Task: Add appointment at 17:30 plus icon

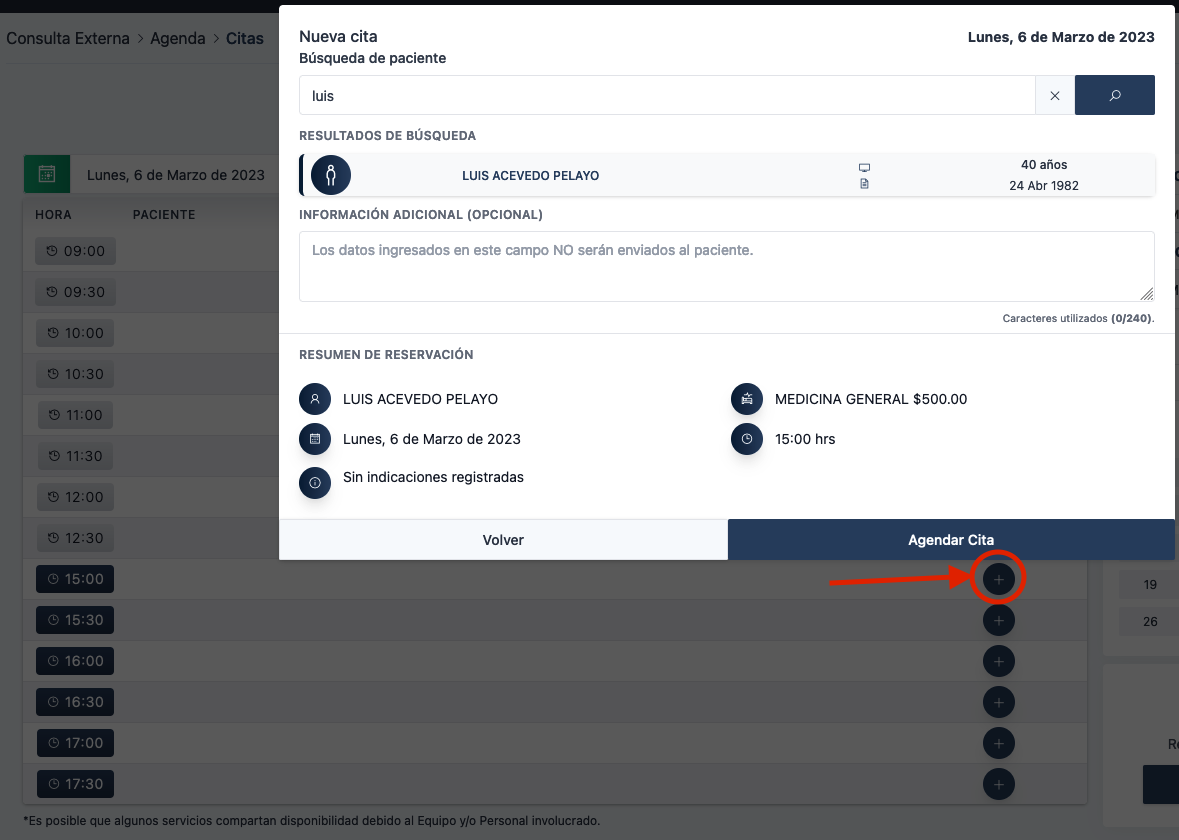Action: click(x=998, y=784)
